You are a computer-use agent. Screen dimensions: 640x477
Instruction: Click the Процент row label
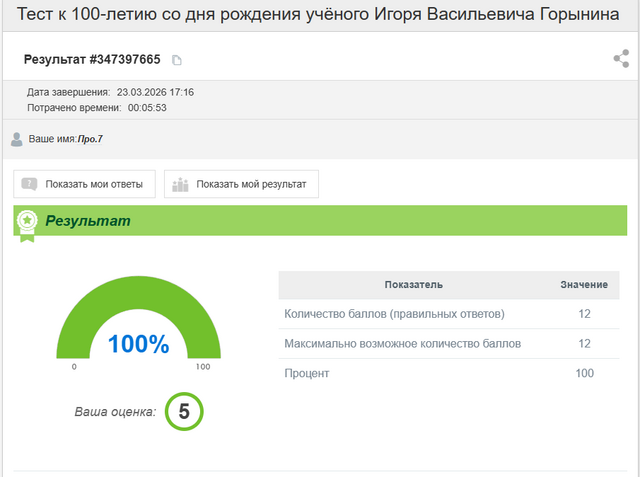(307, 373)
